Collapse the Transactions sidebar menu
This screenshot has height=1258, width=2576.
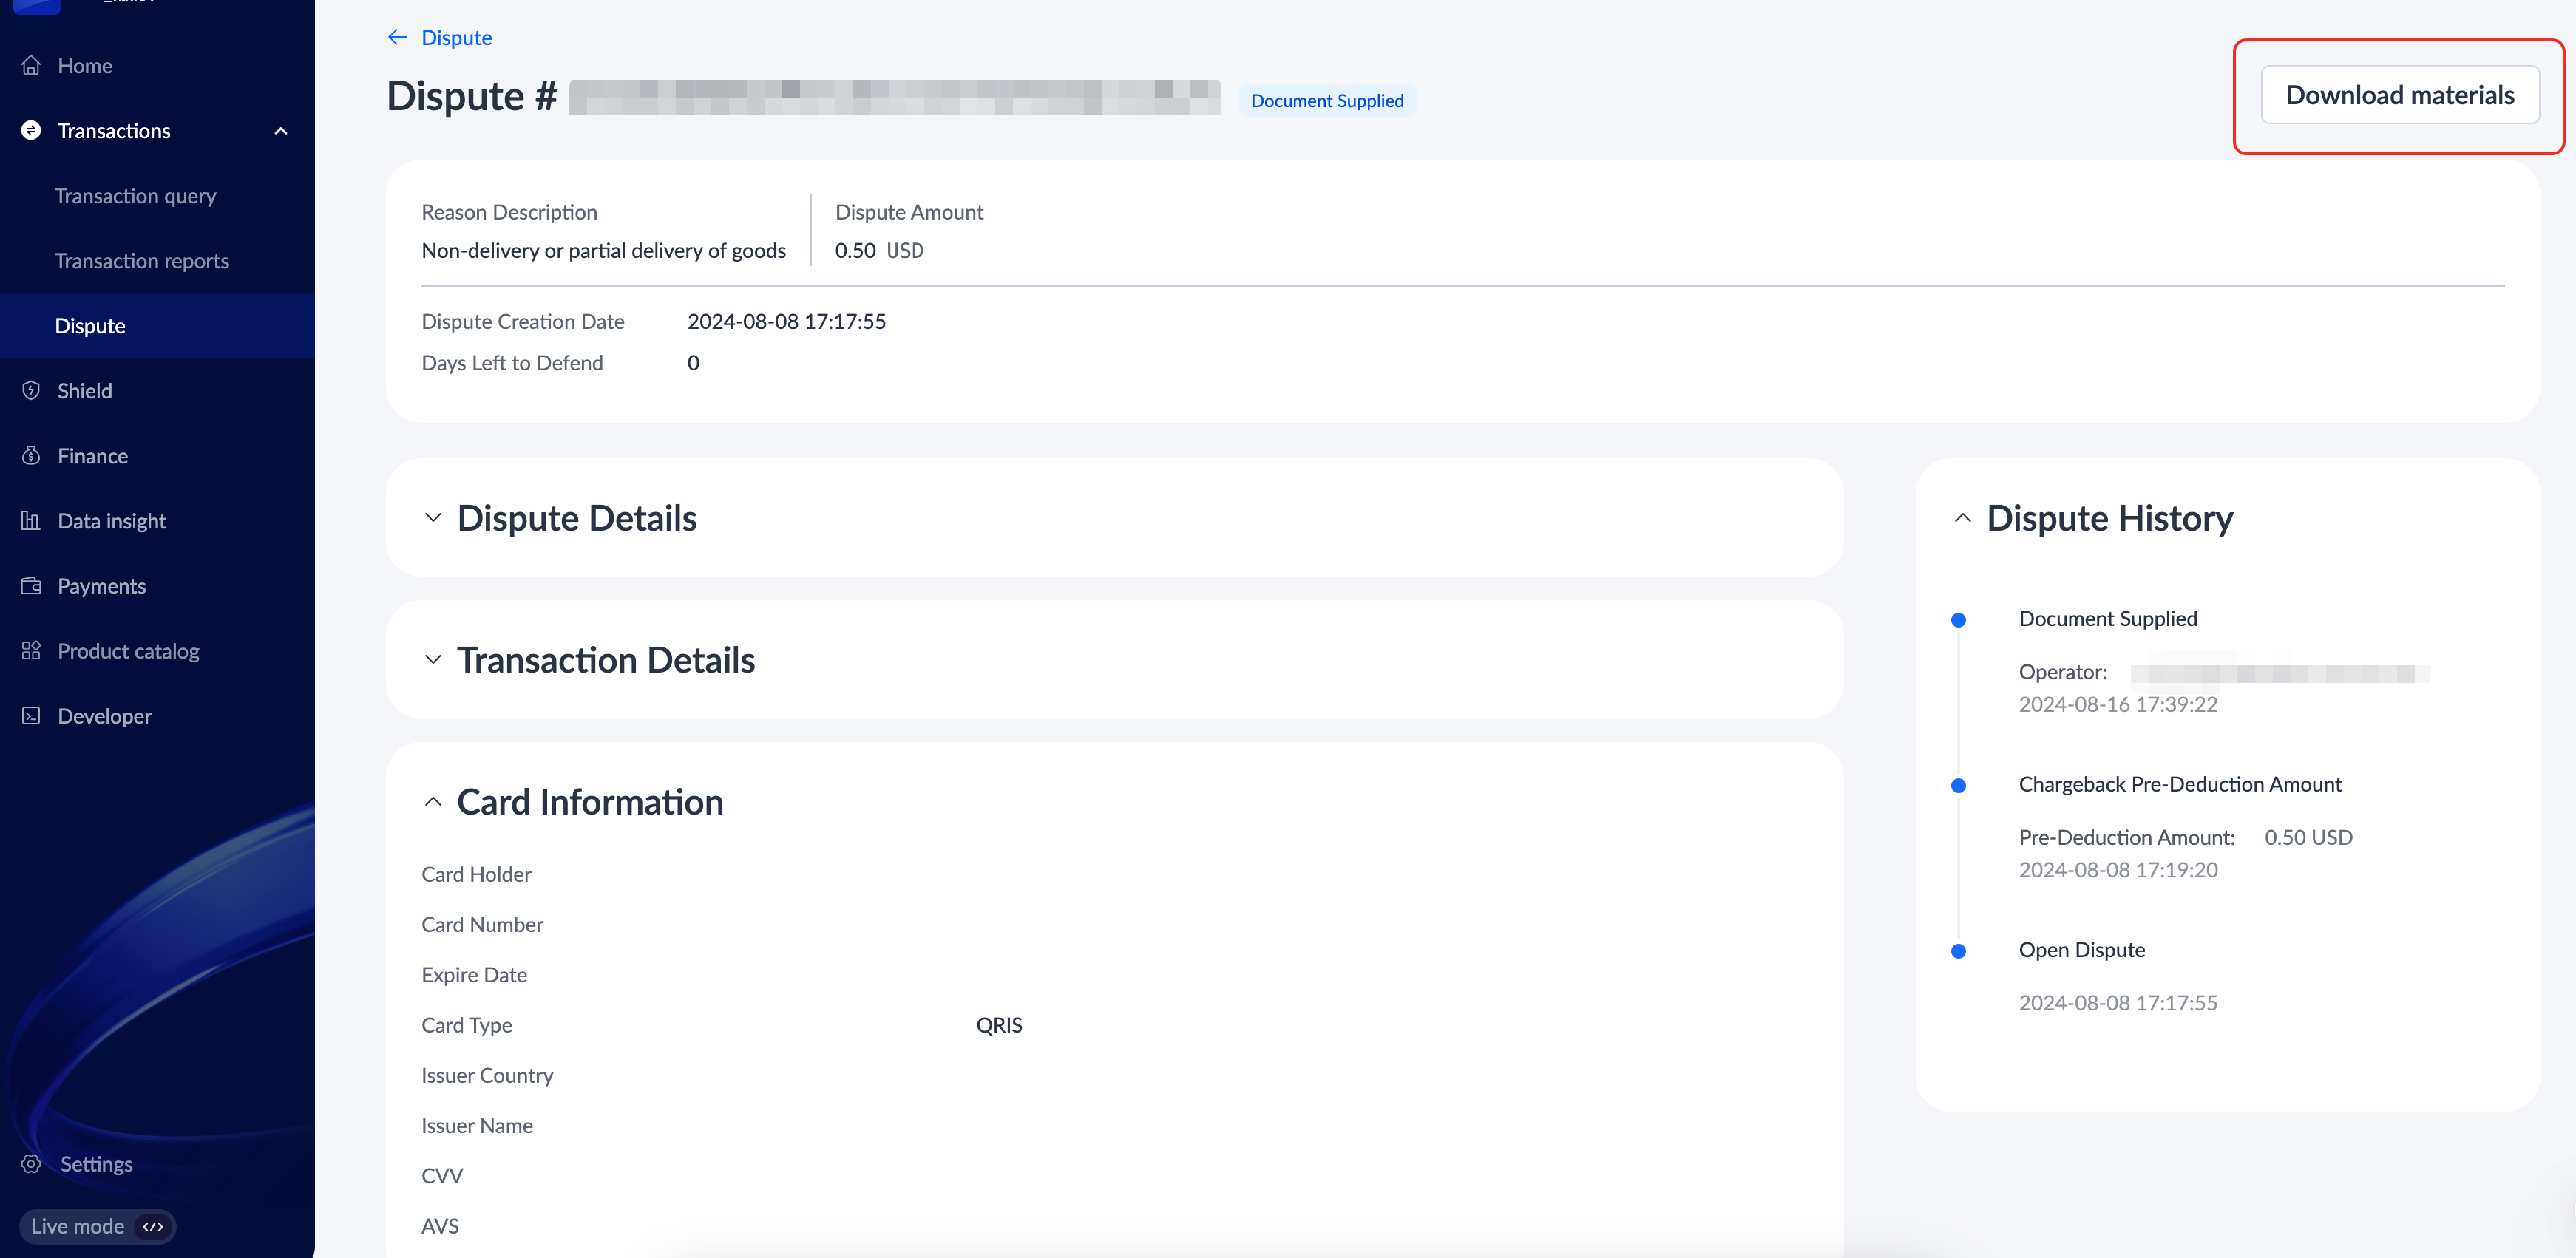(x=281, y=131)
